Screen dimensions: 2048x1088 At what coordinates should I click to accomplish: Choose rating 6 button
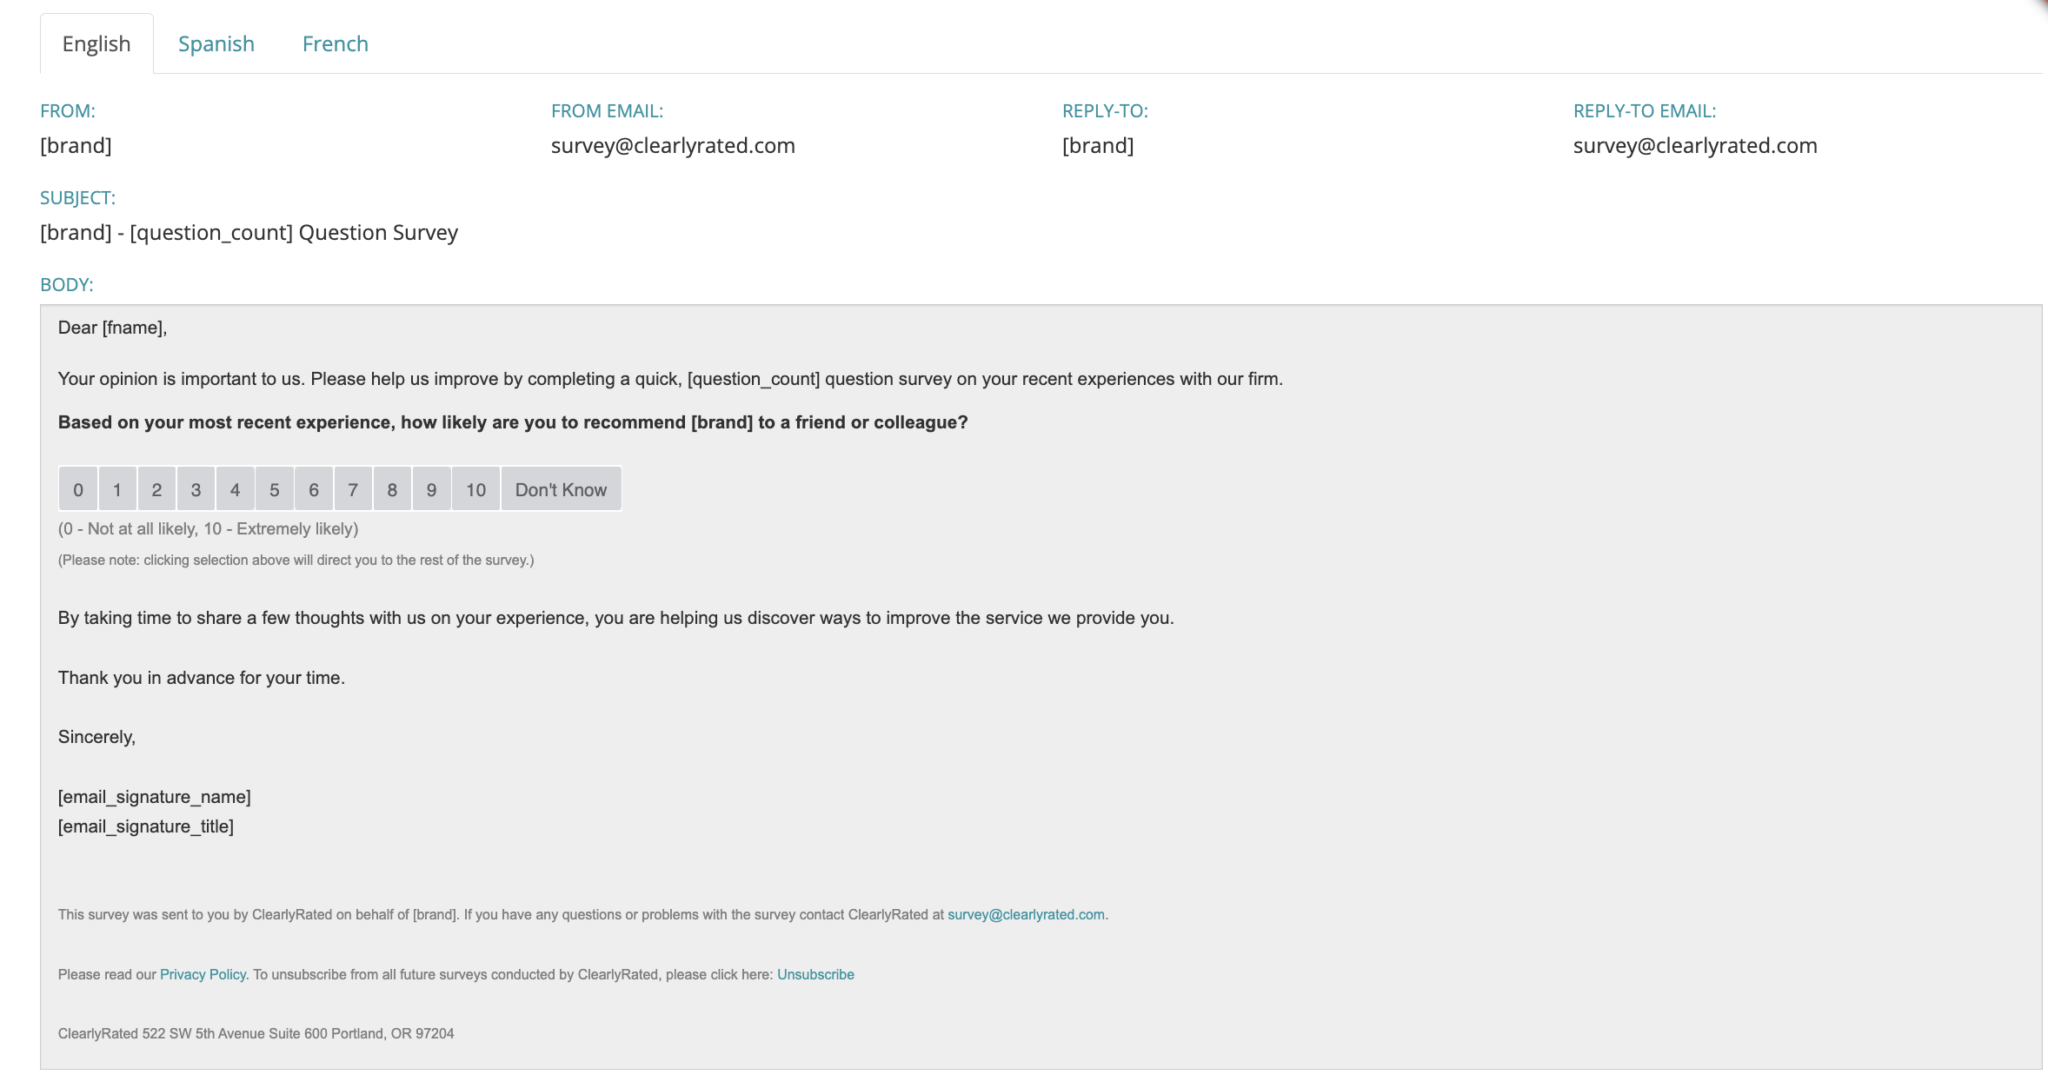click(x=313, y=490)
